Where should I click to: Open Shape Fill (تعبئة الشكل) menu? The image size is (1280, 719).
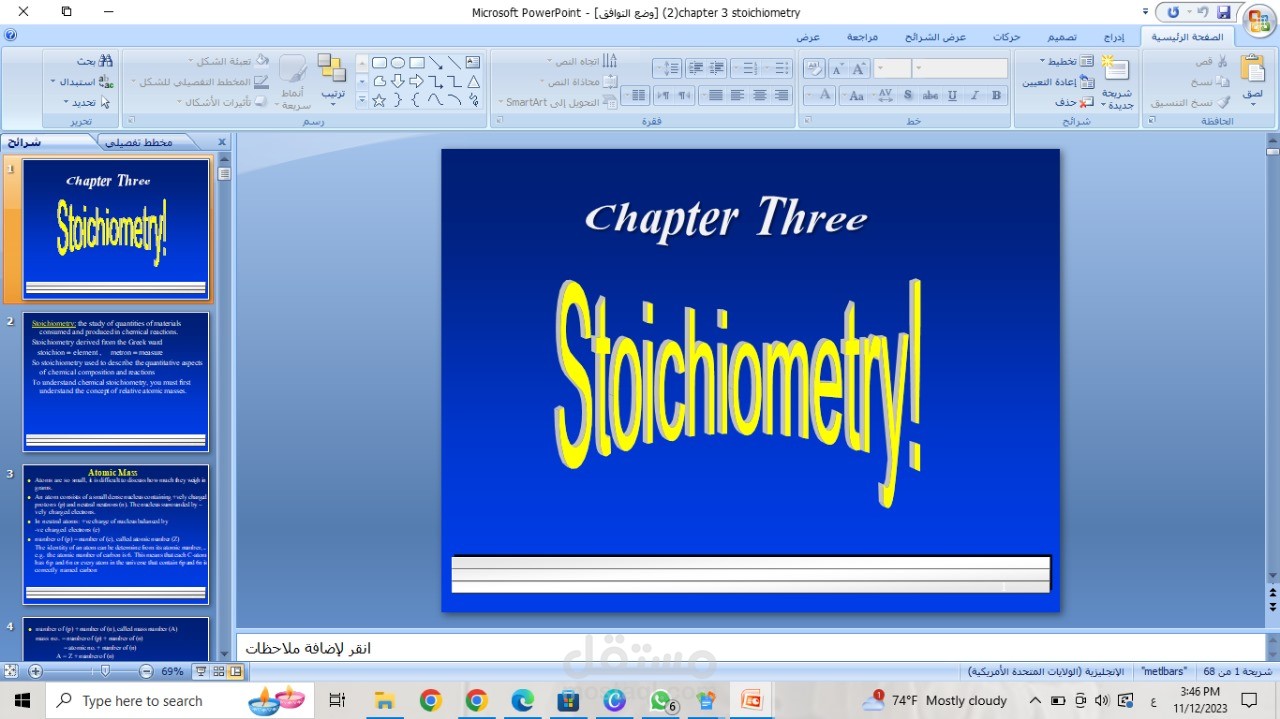pyautogui.click(x=228, y=61)
